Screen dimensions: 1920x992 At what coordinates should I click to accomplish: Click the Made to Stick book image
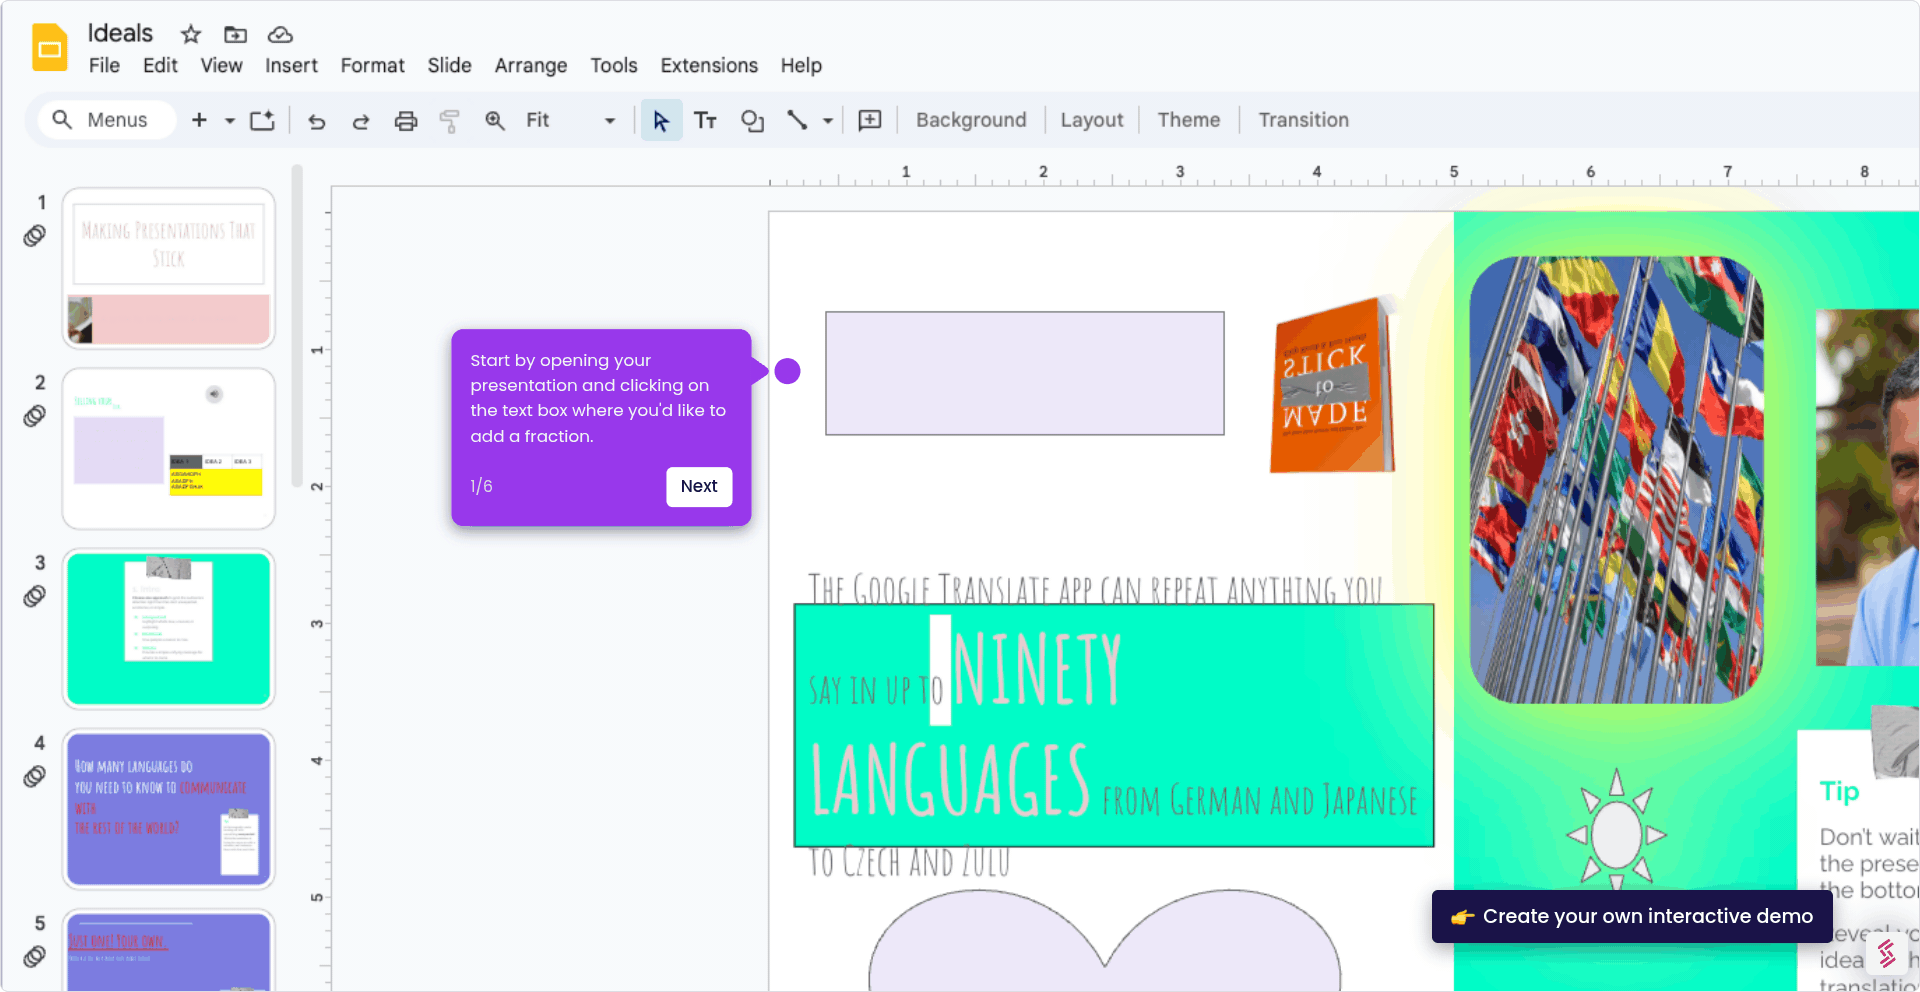click(x=1333, y=384)
